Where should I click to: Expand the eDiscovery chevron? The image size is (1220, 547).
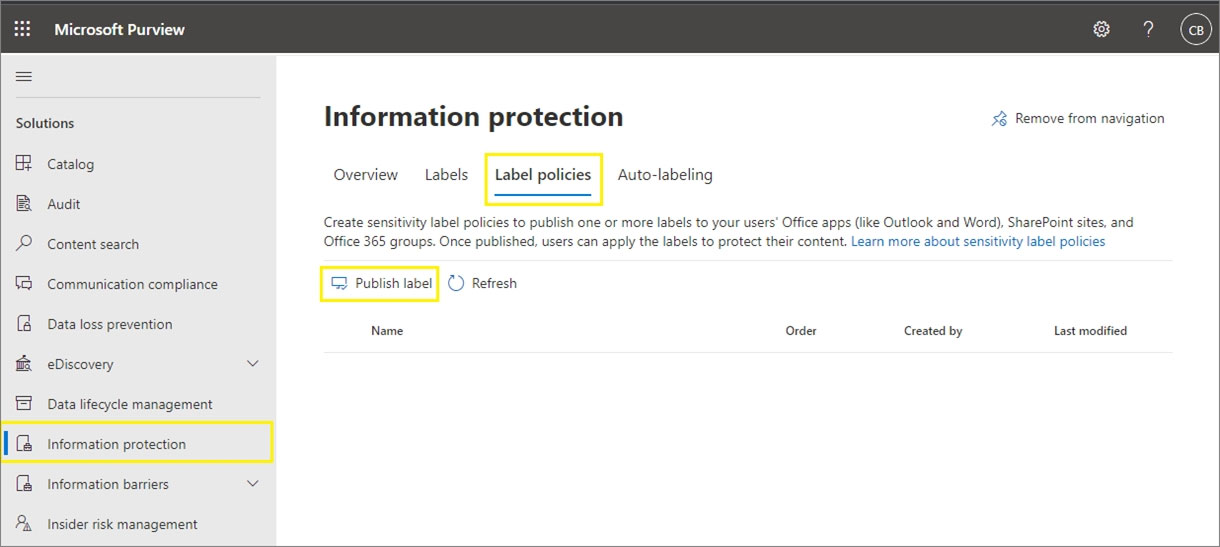click(x=253, y=364)
